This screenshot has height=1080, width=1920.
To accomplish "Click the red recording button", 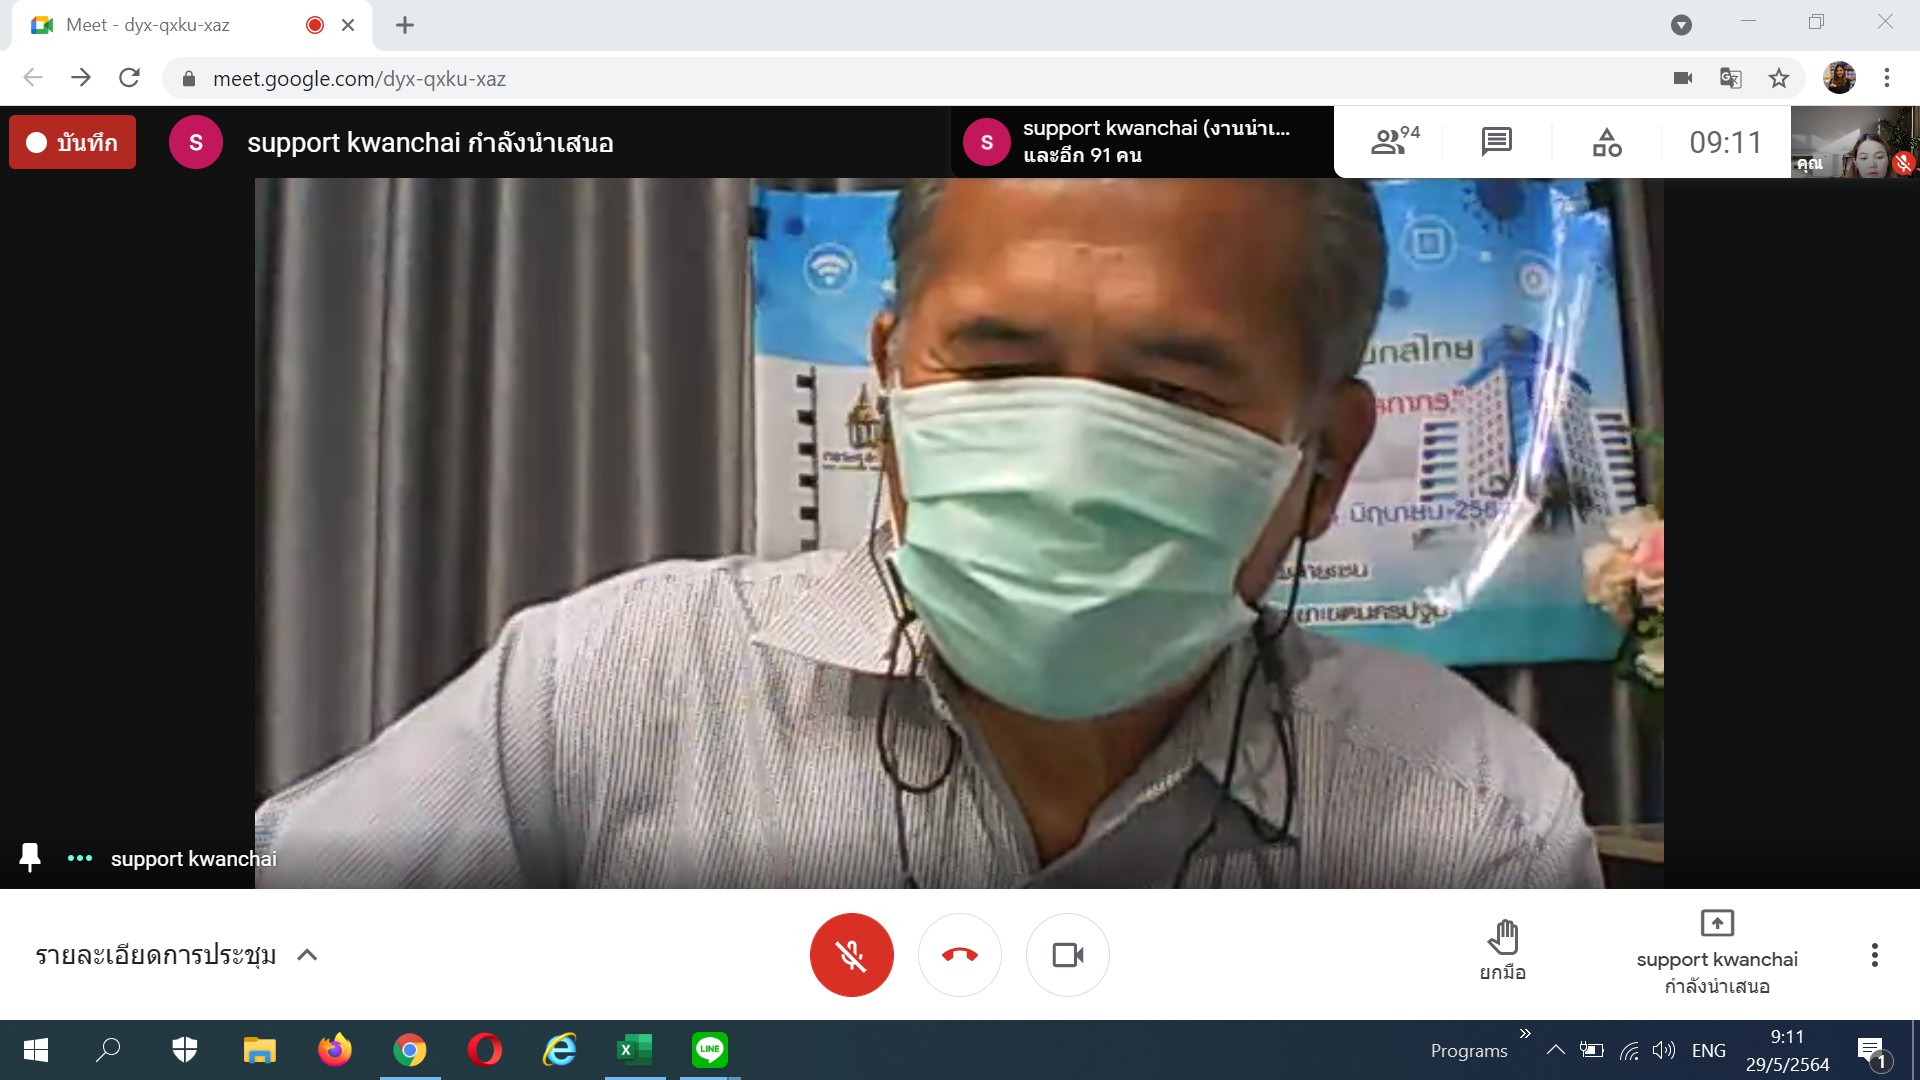I will pos(72,142).
